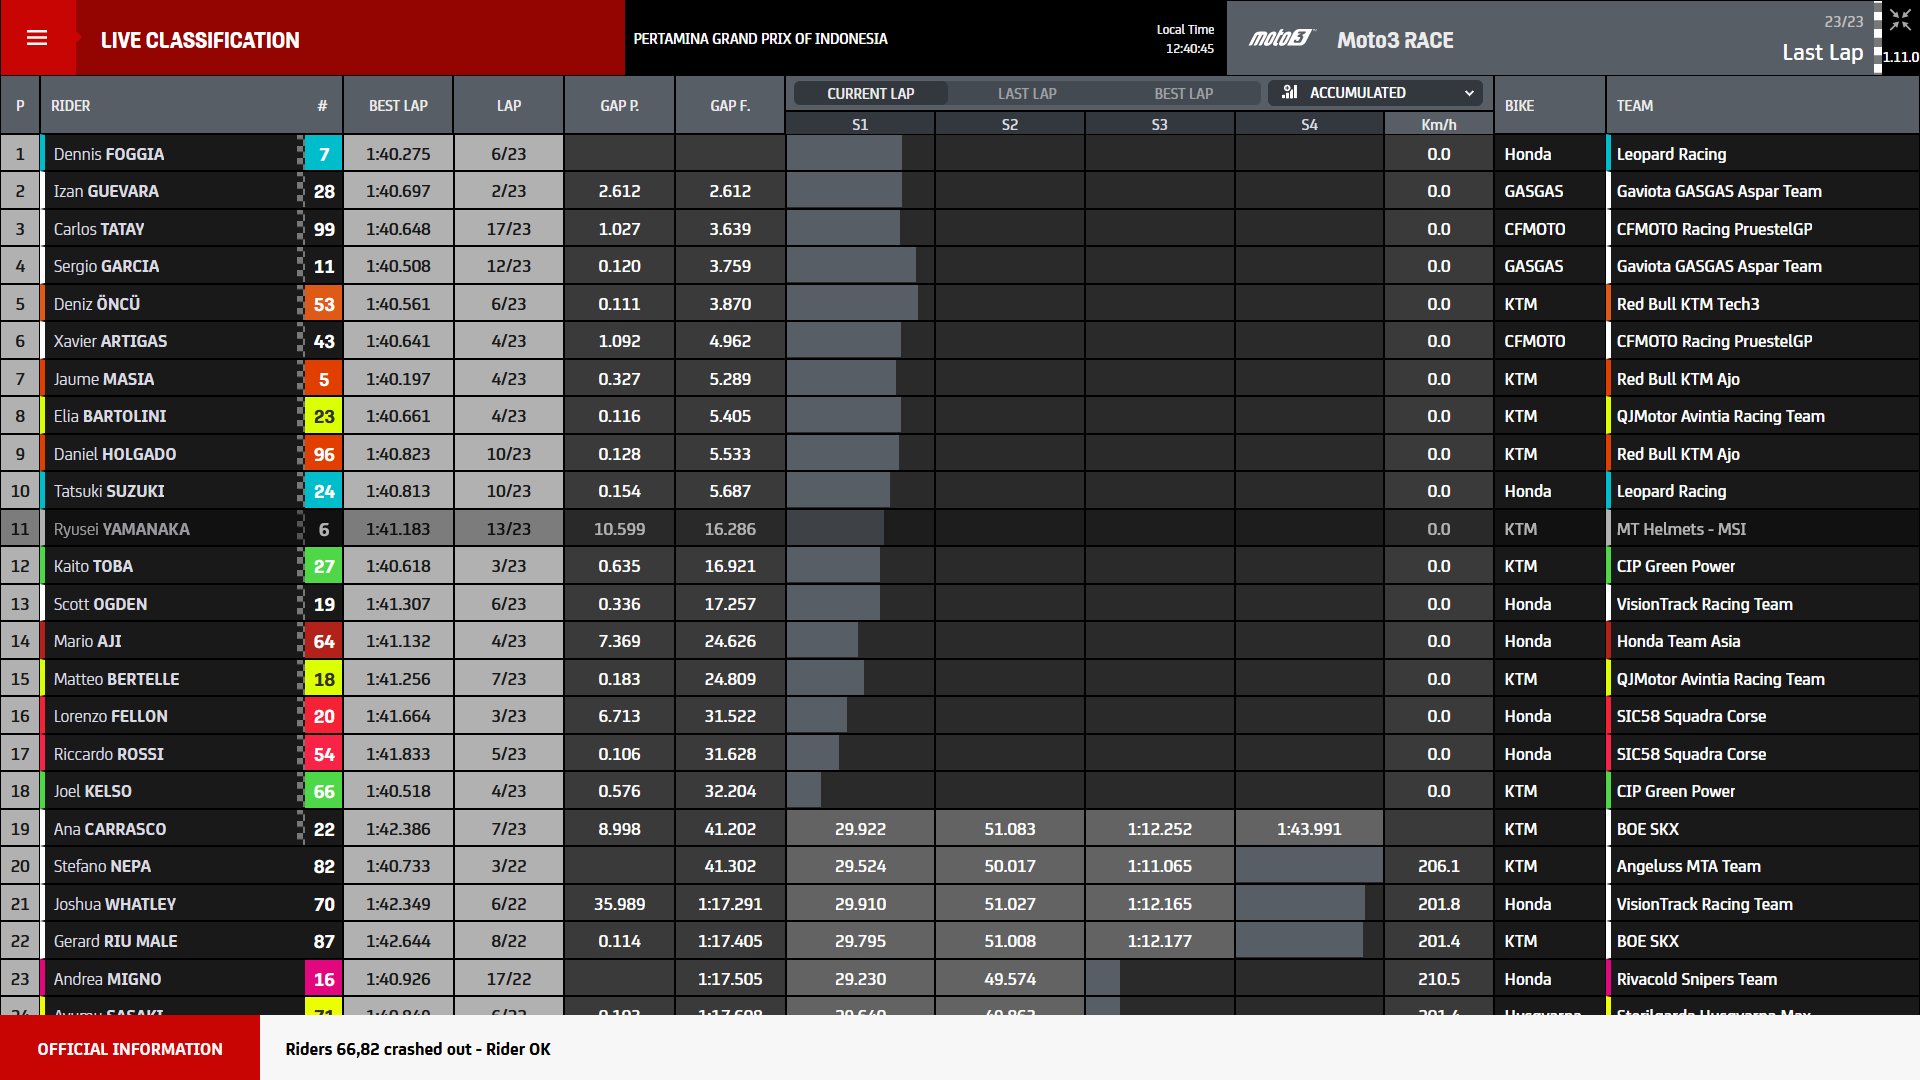Sort by Gap F. column header
The height and width of the screenshot is (1080, 1920).
(730, 105)
